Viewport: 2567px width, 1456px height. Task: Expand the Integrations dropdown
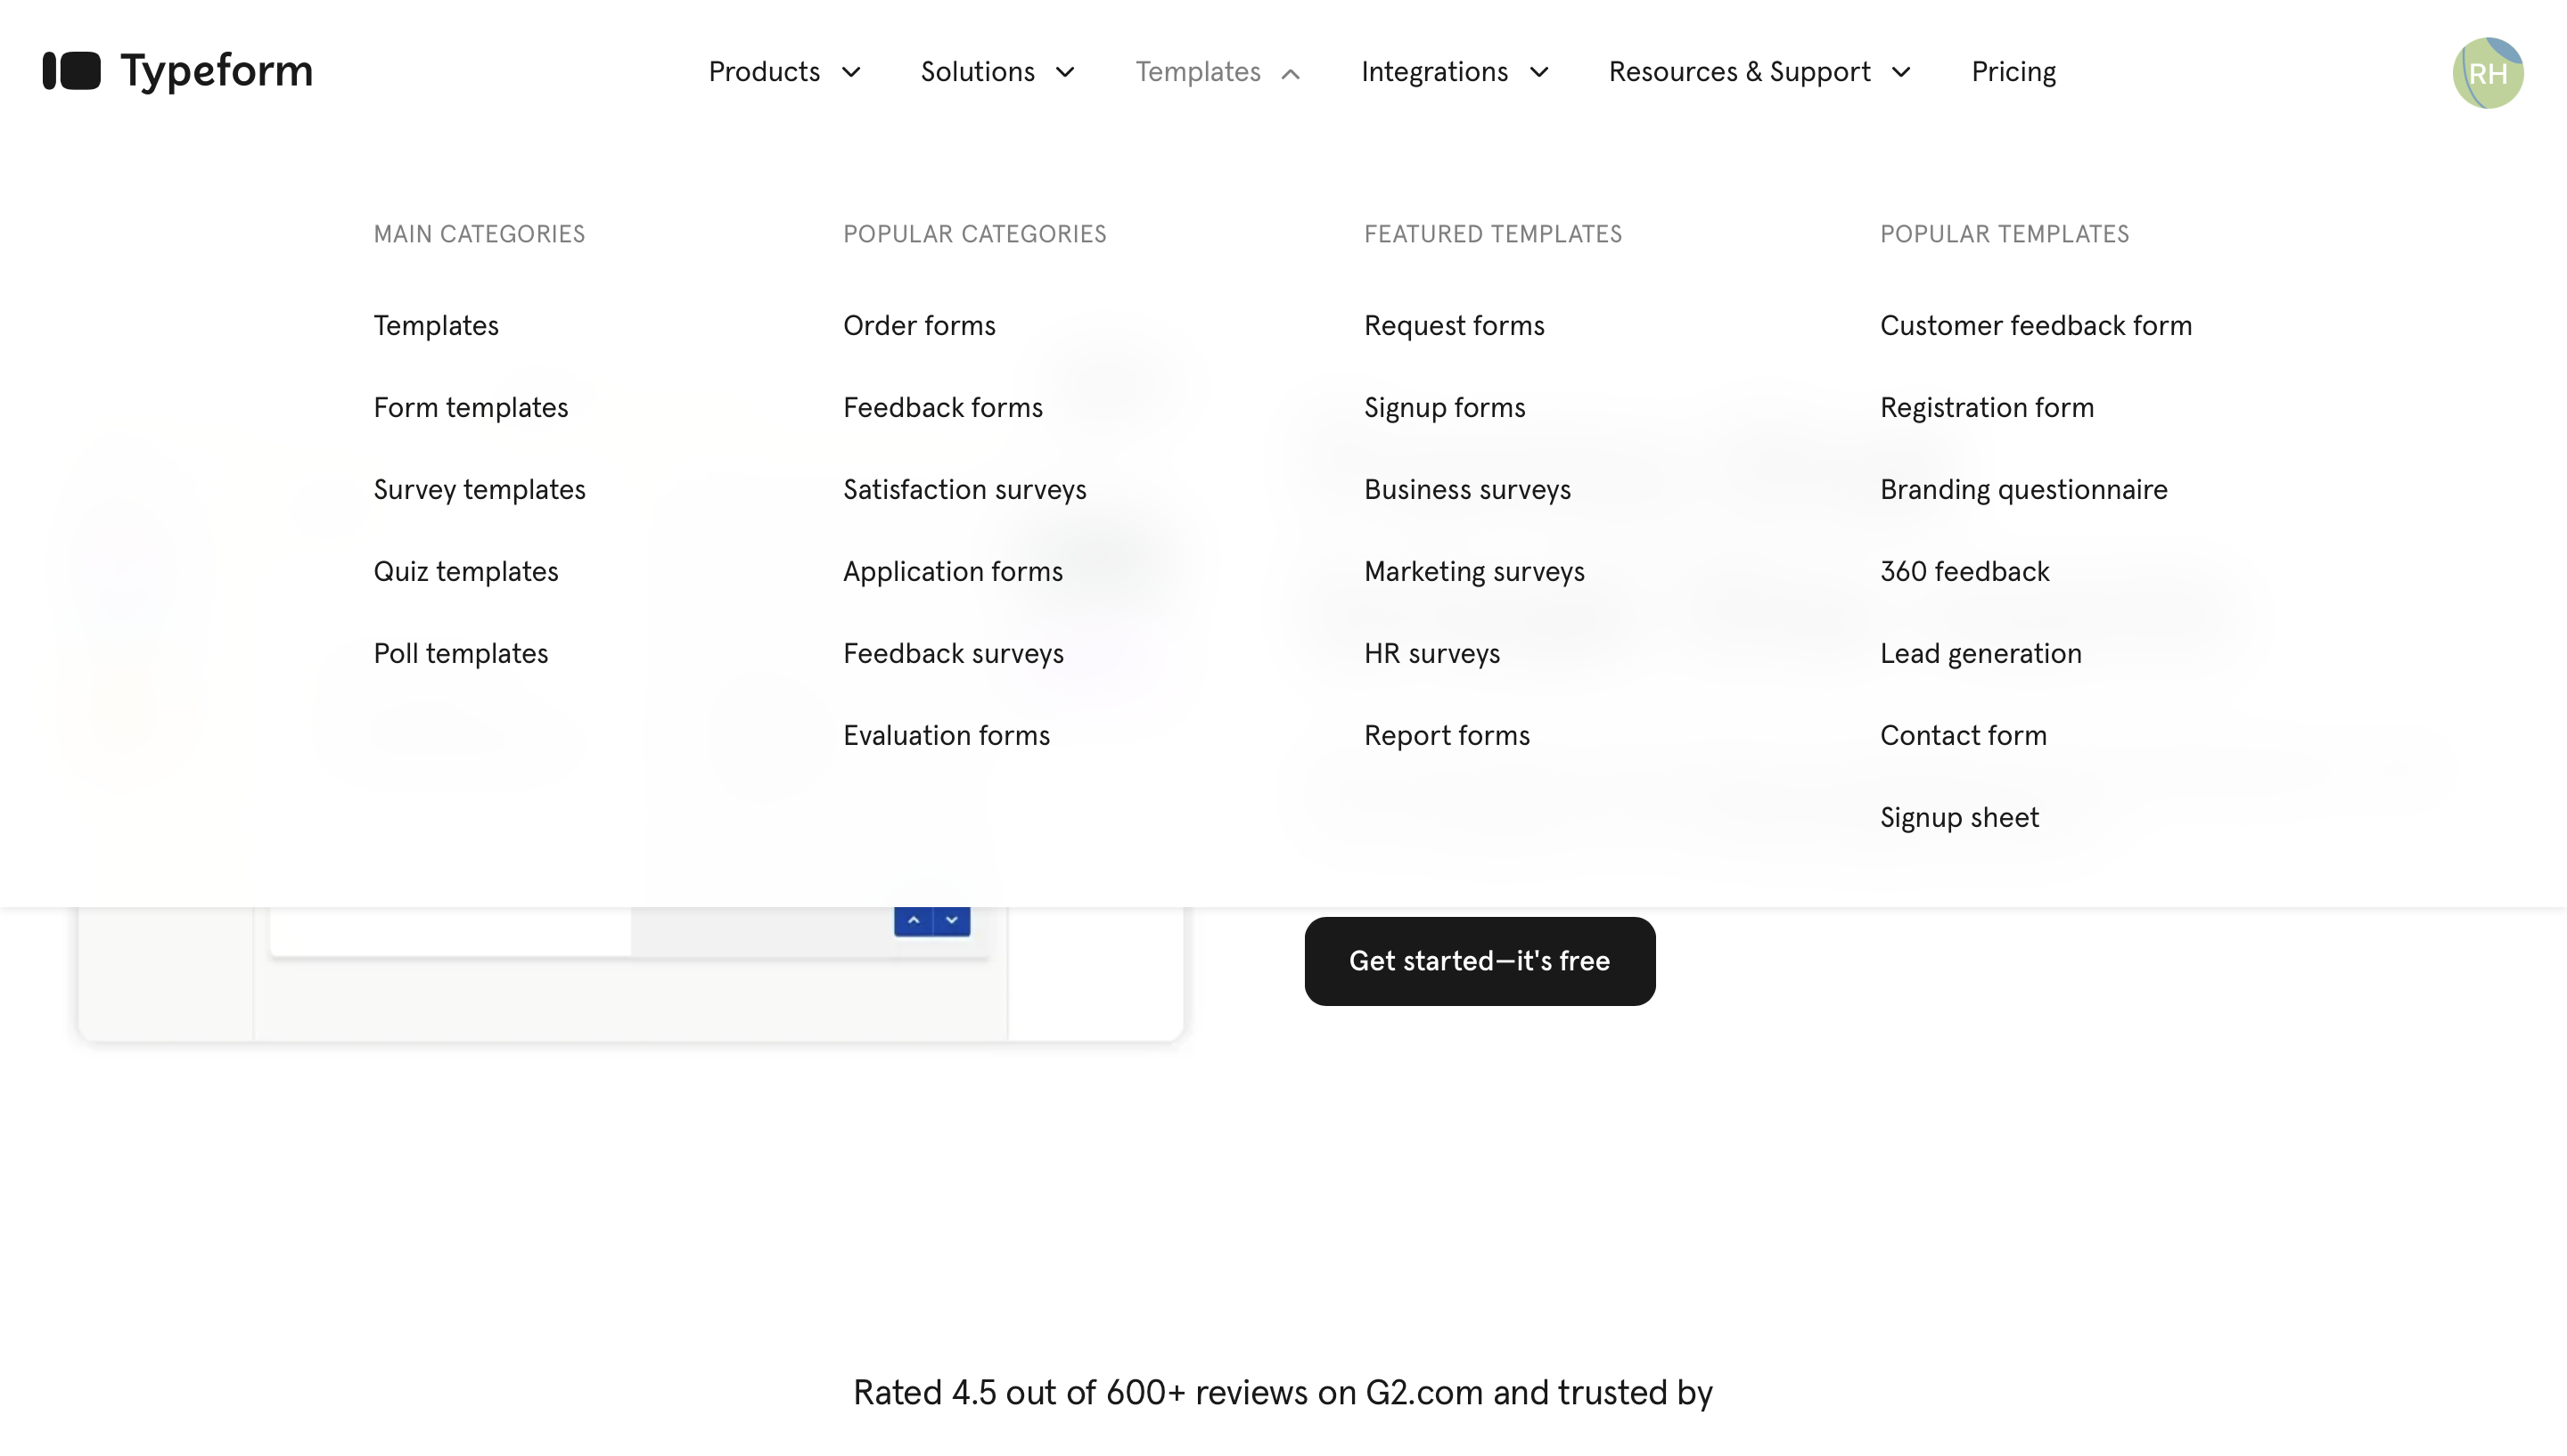tap(1455, 72)
